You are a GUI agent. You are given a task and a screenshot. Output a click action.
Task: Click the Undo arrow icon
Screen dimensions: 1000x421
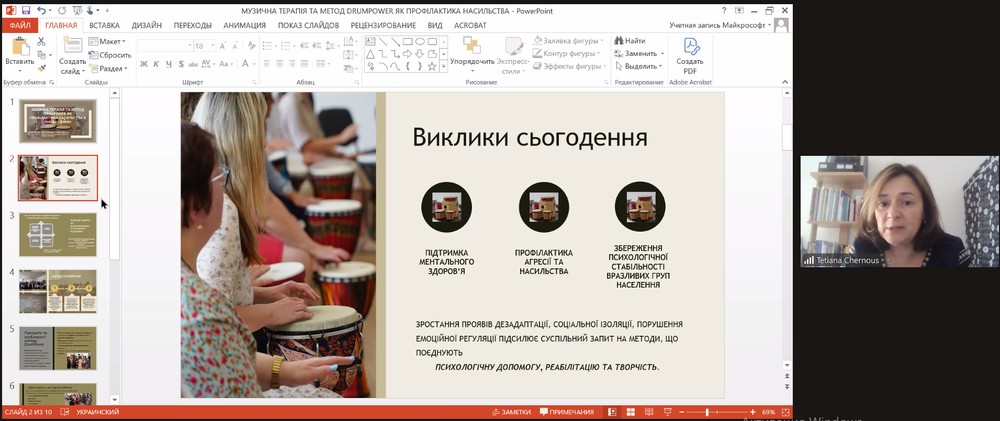40,9
